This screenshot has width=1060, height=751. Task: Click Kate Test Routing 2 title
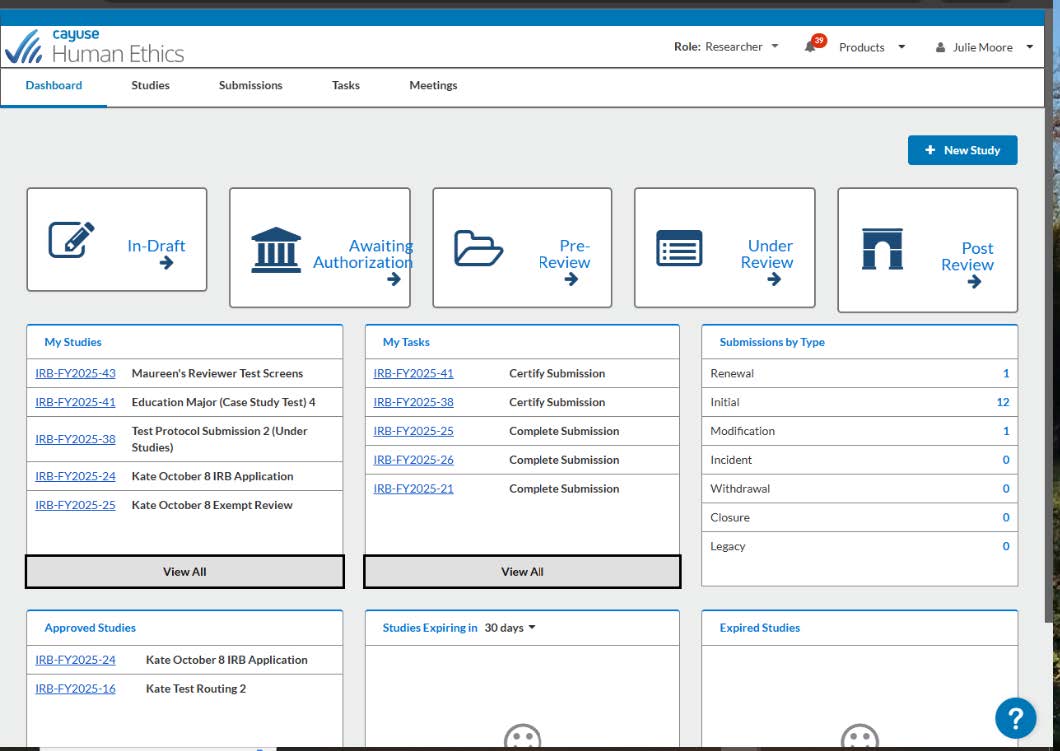[x=196, y=689]
